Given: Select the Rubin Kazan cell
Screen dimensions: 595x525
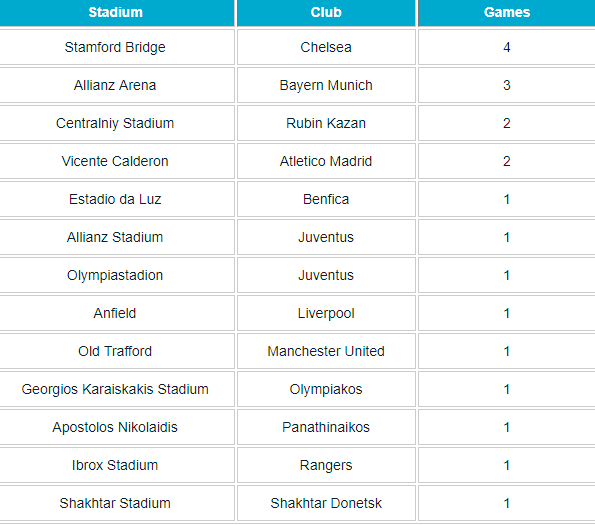Looking at the screenshot, I should click(x=326, y=123).
